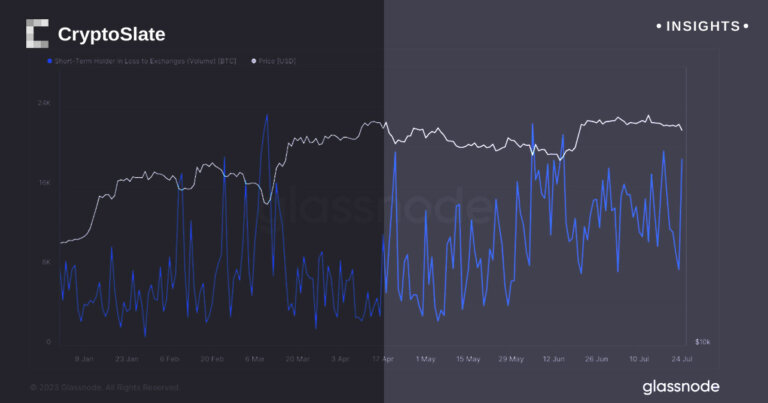Screen dimensions: 768x403
Task: Click the blue legend dot for Short-Term Holder
Action: [x=49, y=62]
